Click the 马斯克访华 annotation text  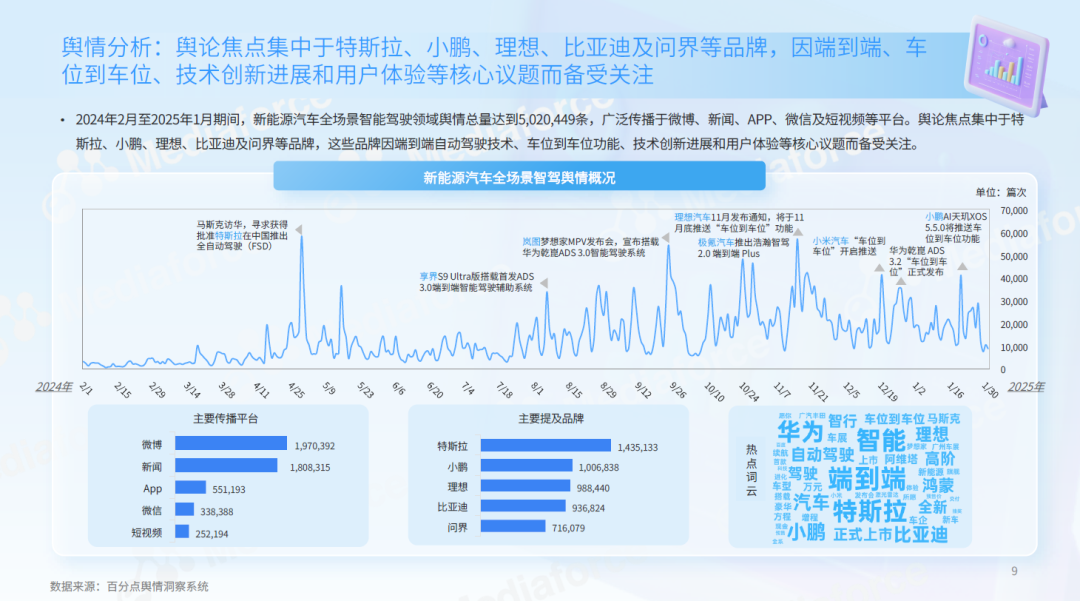242,235
